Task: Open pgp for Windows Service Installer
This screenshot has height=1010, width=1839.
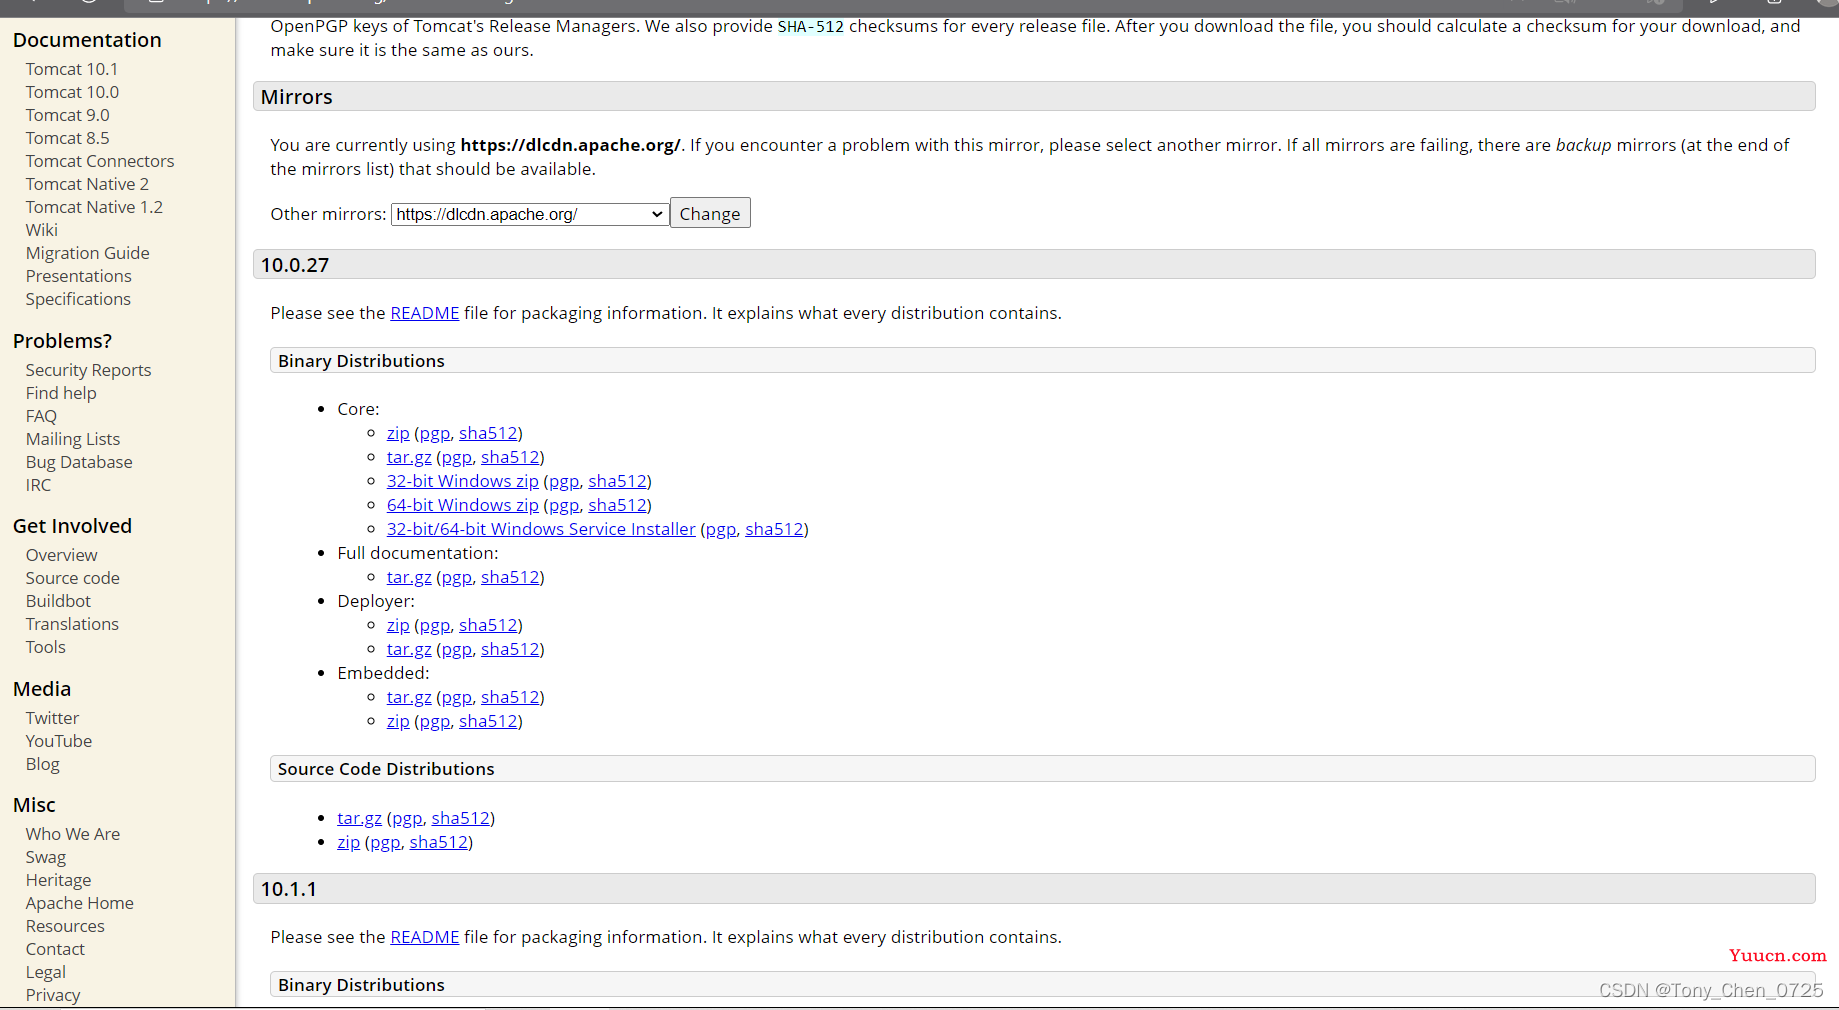Action: (721, 529)
